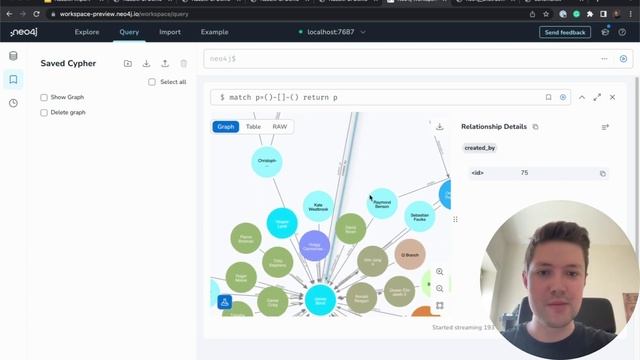
Task: Select the Graph result view
Action: (226, 127)
